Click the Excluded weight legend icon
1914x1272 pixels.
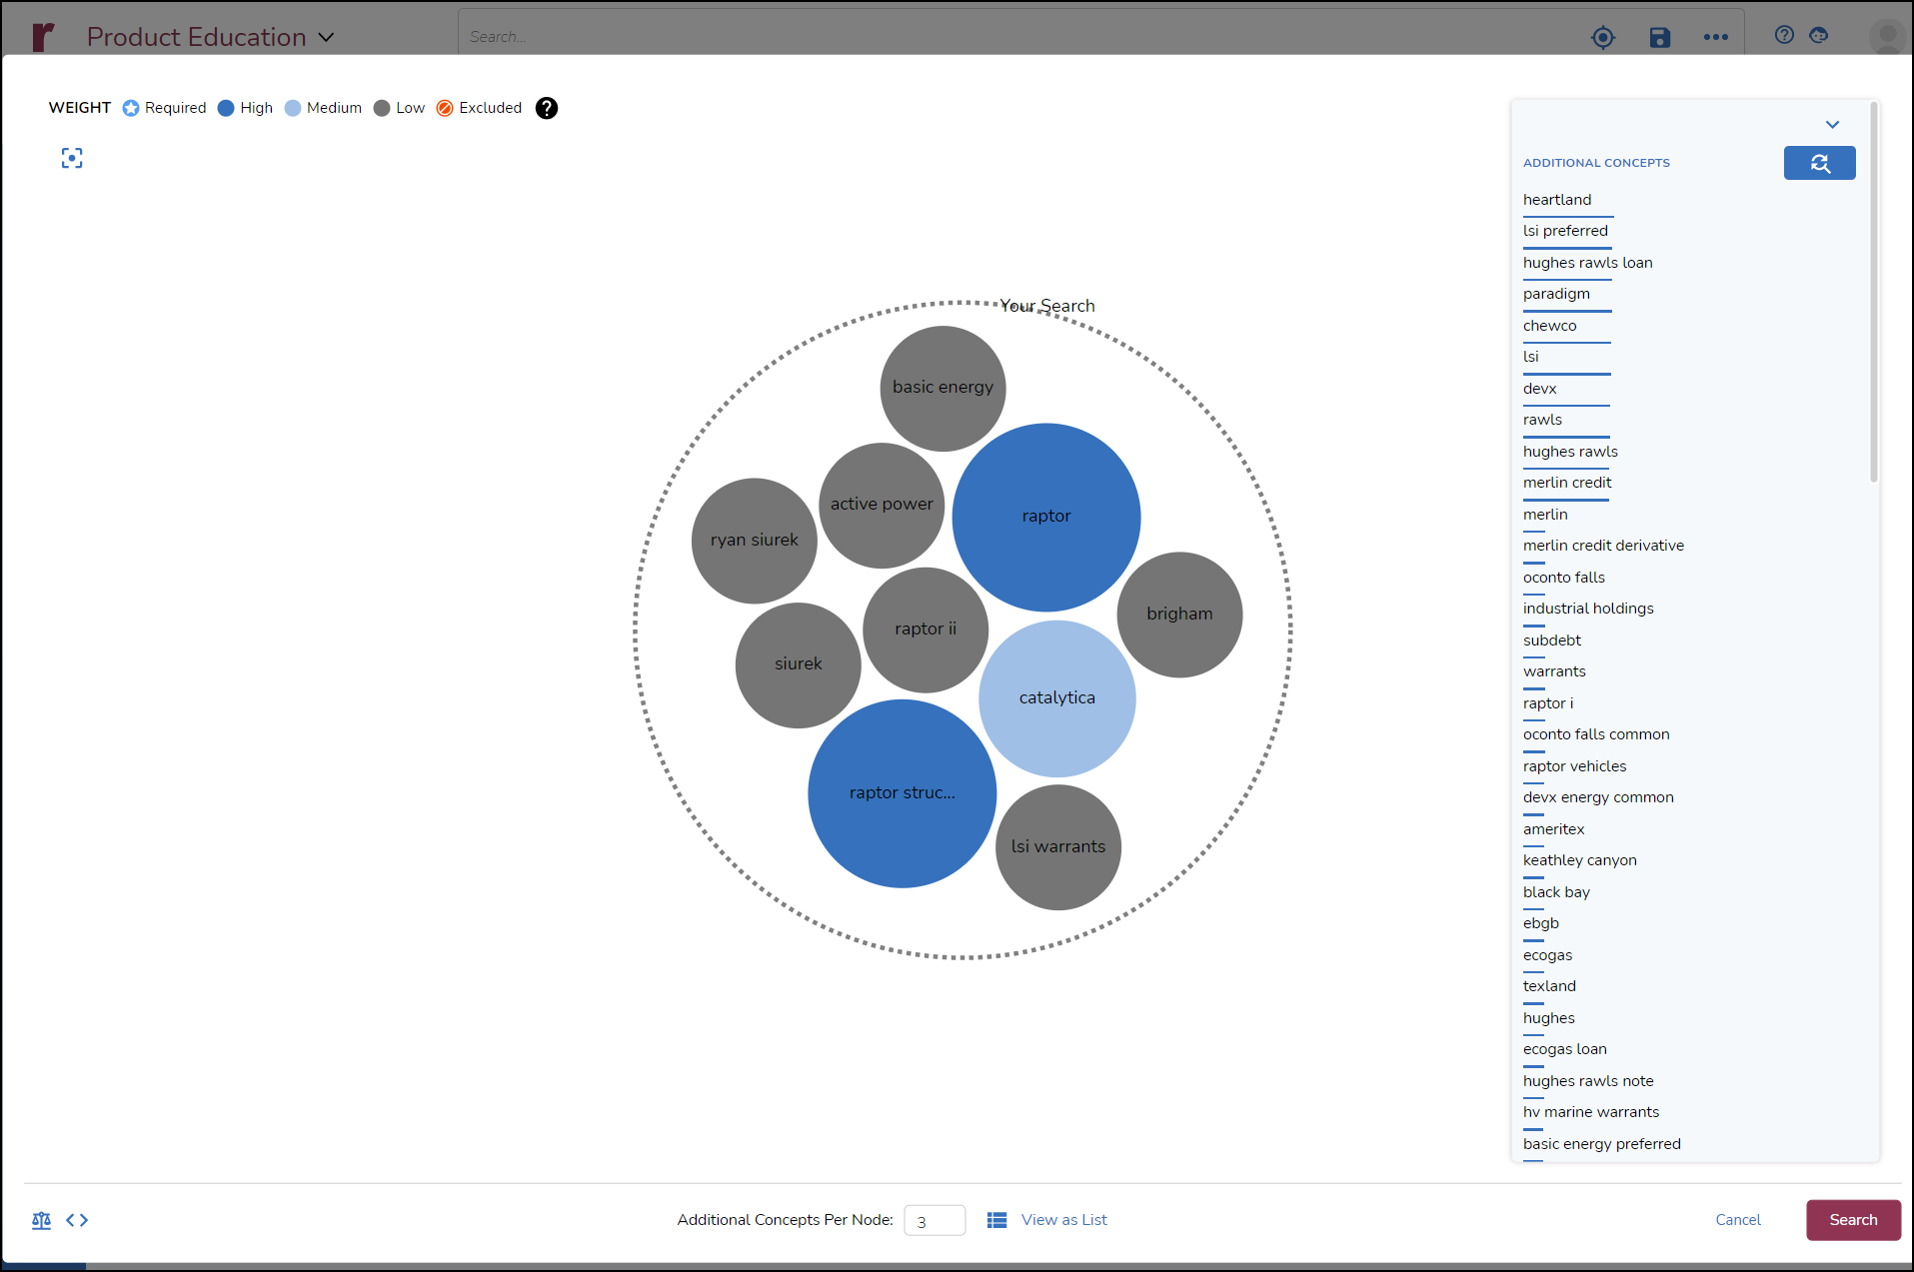click(445, 108)
